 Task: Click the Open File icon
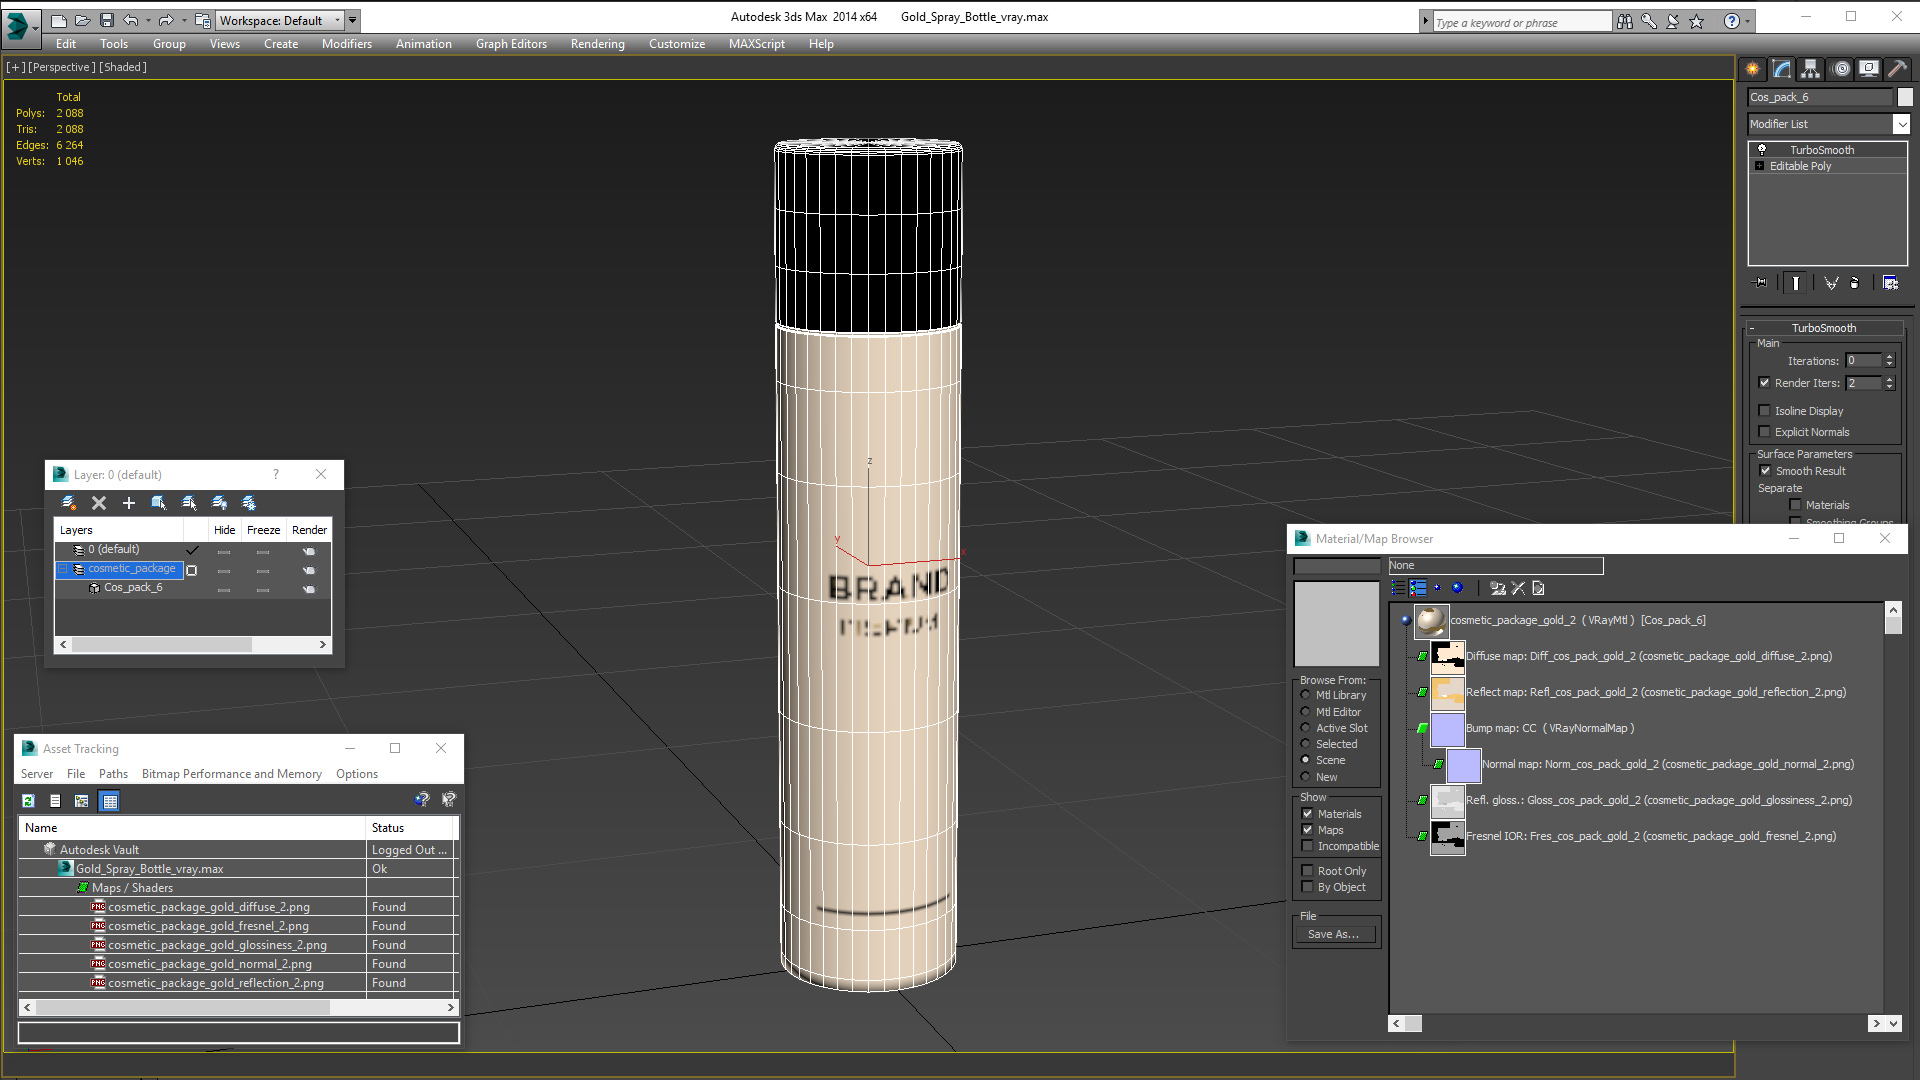click(83, 20)
